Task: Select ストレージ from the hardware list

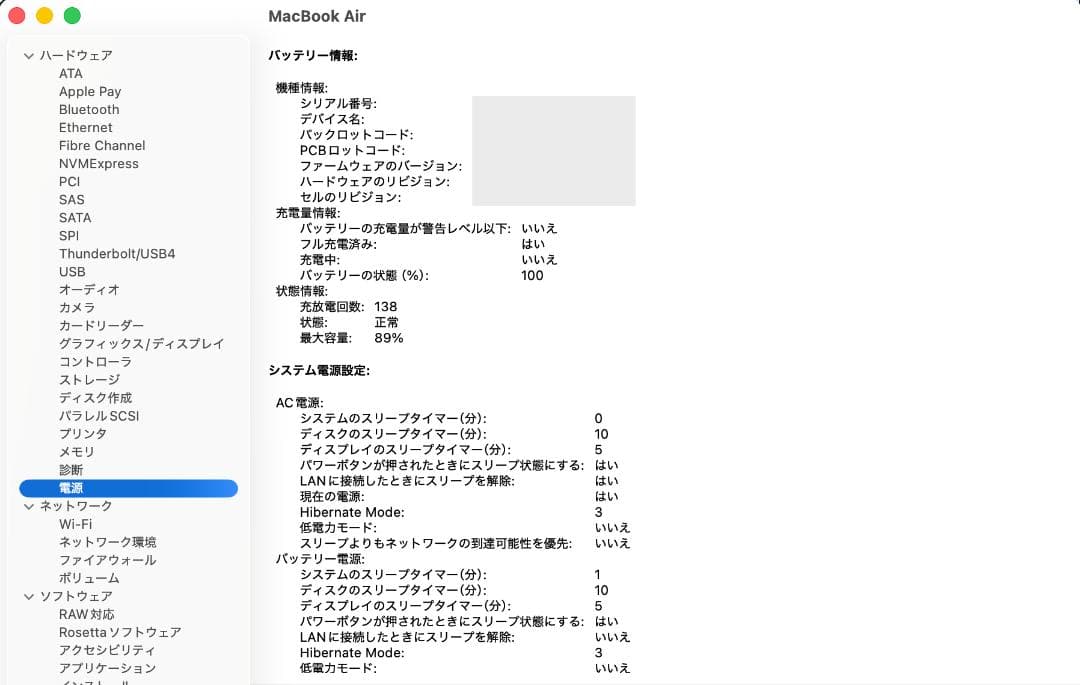Action: [x=90, y=379]
